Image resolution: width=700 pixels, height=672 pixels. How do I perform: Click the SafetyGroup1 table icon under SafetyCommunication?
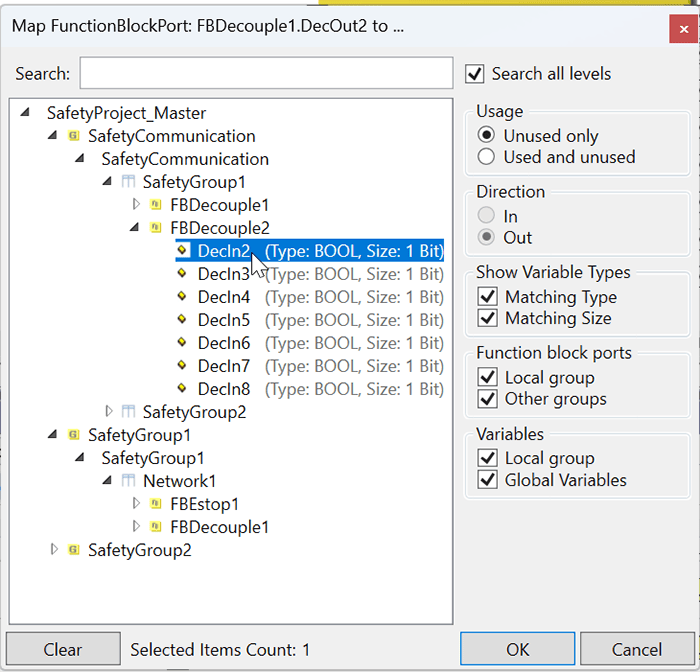click(128, 182)
